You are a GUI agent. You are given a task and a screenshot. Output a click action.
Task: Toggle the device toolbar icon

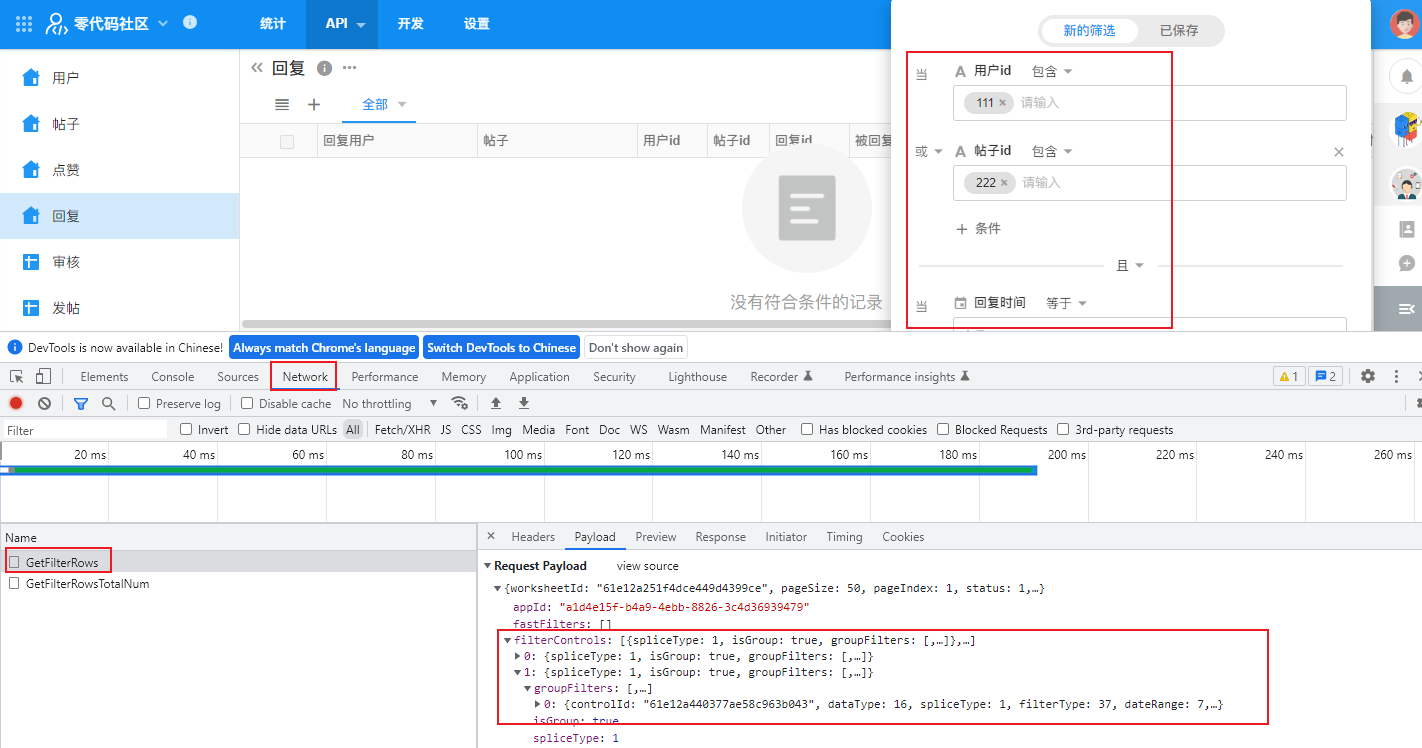coord(43,376)
